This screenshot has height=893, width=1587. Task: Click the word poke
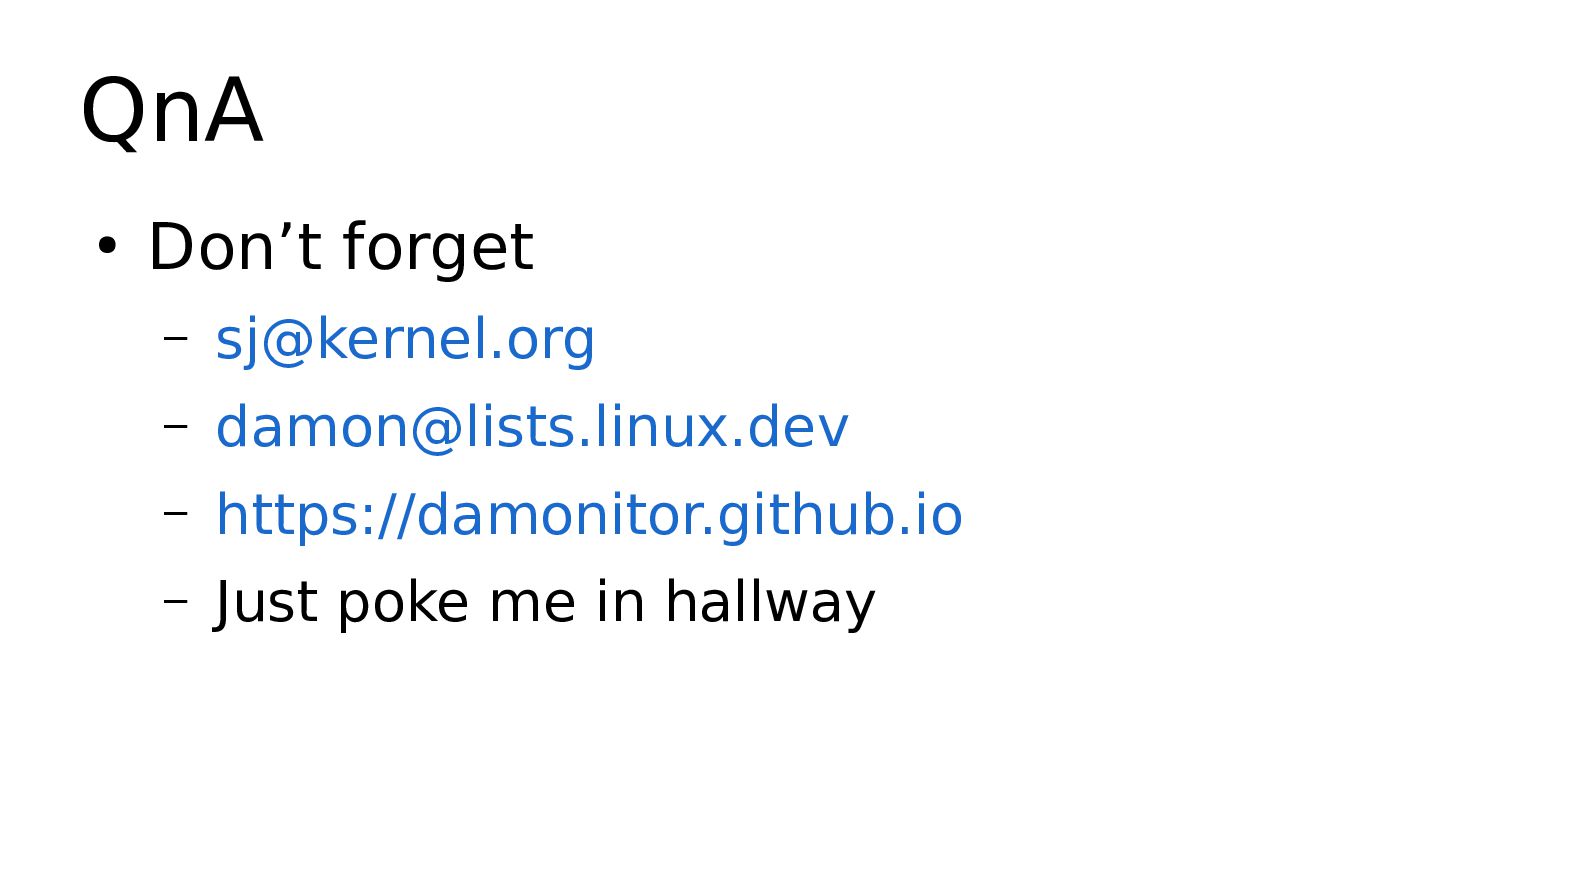click(x=403, y=603)
